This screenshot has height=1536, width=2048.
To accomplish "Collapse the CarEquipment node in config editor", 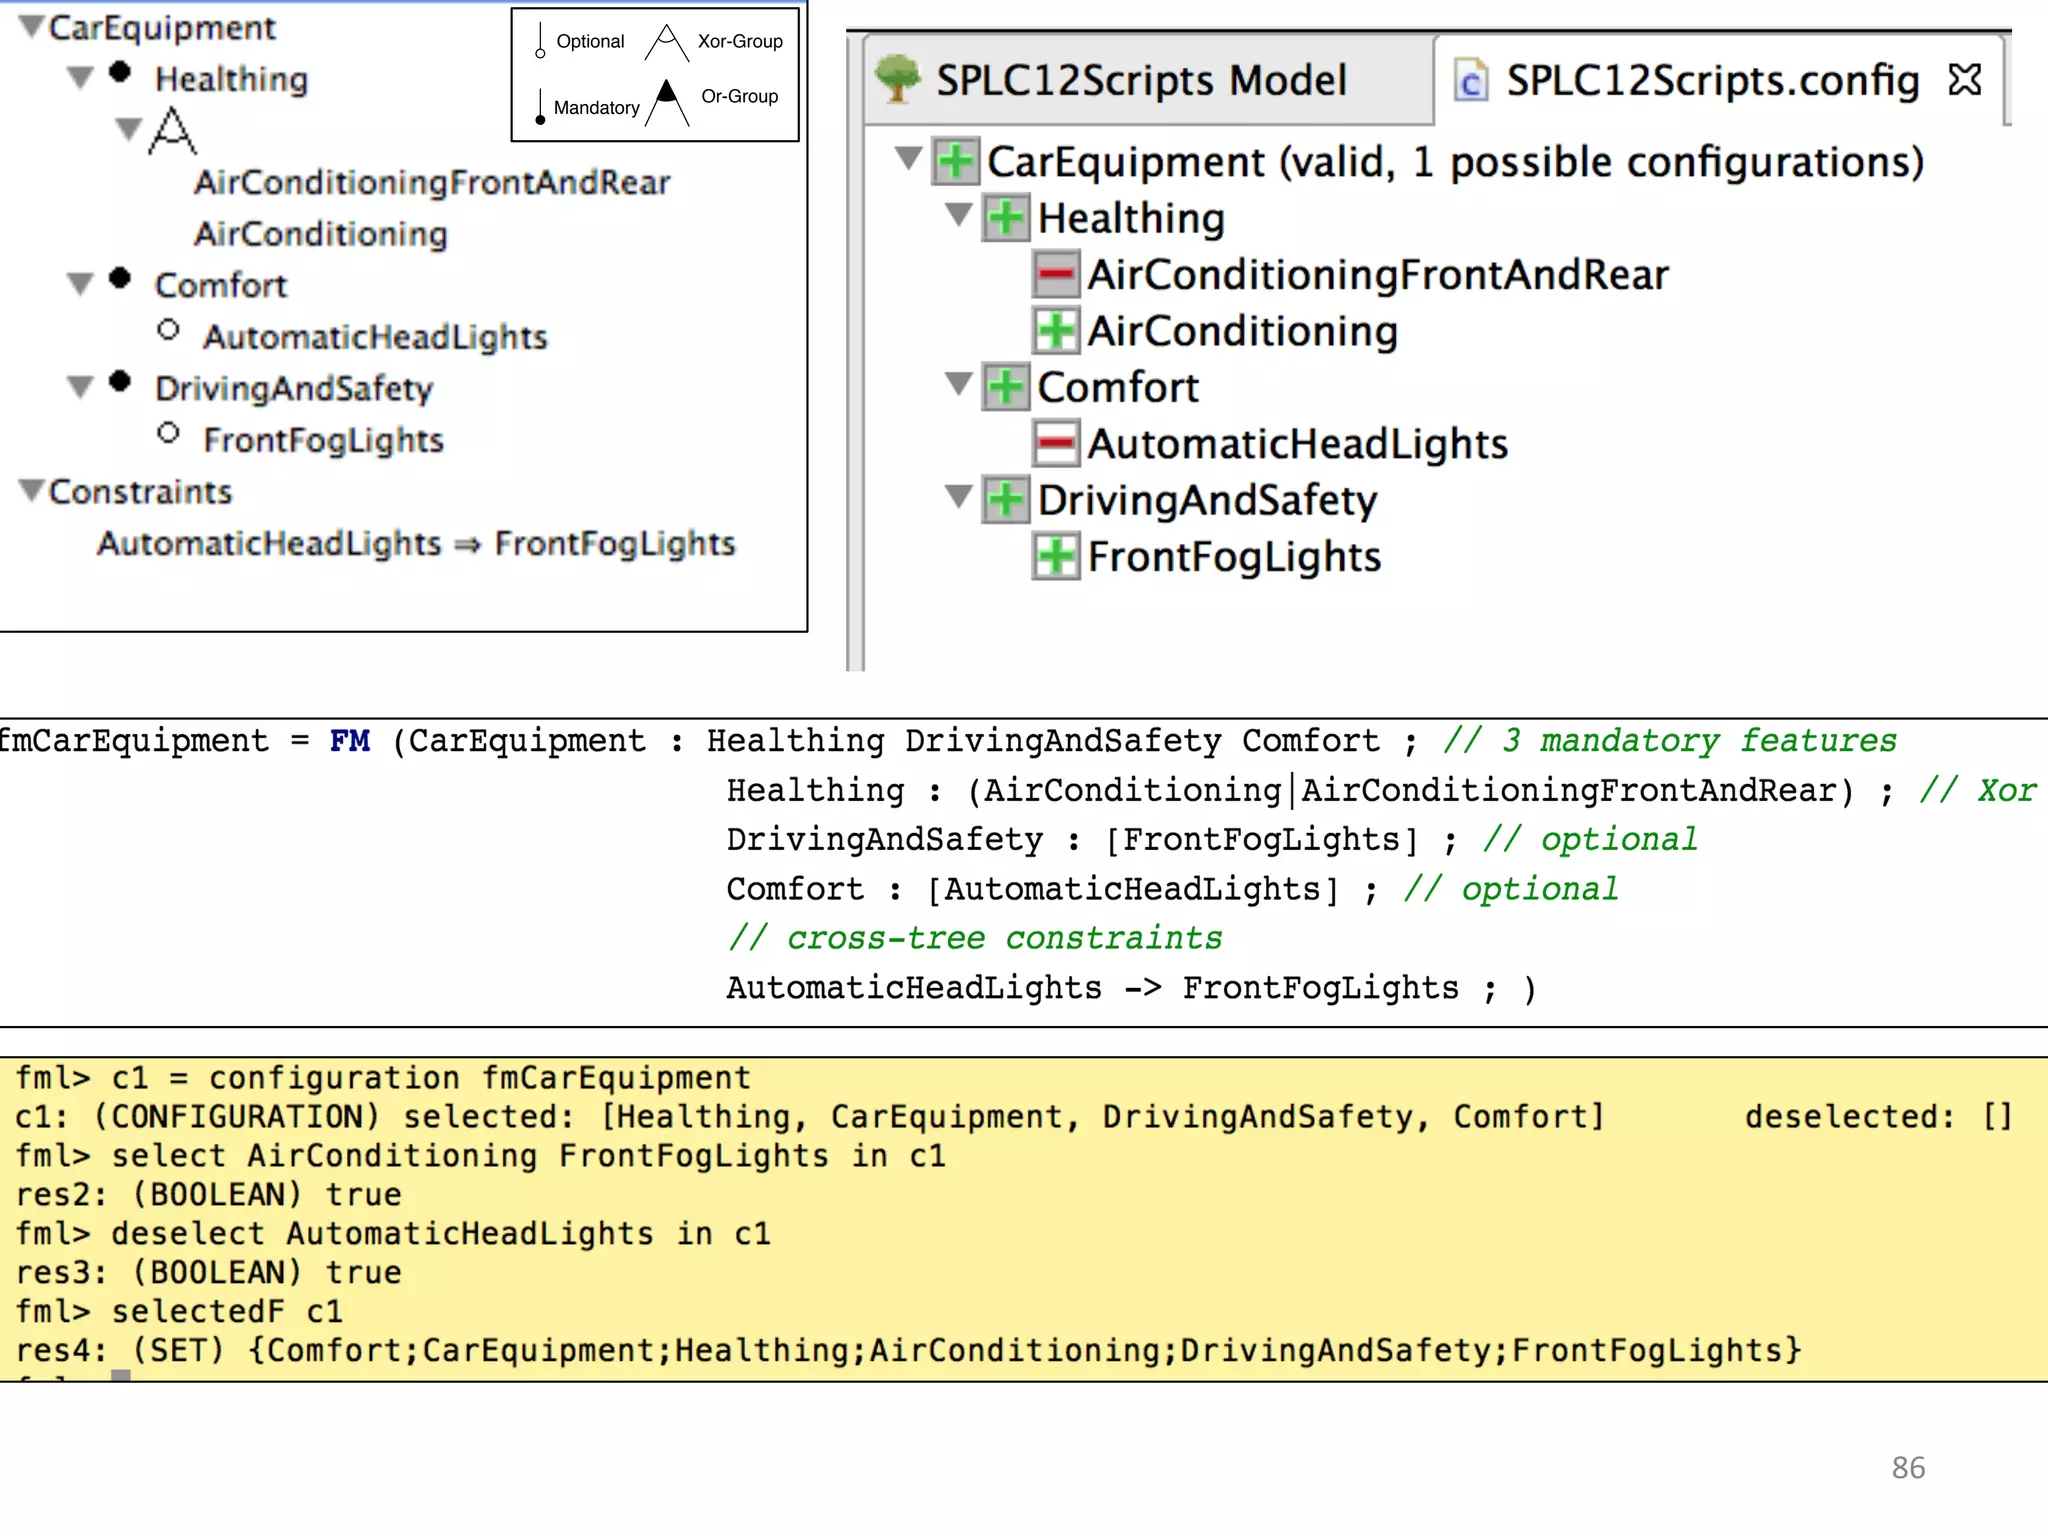I will [x=908, y=159].
